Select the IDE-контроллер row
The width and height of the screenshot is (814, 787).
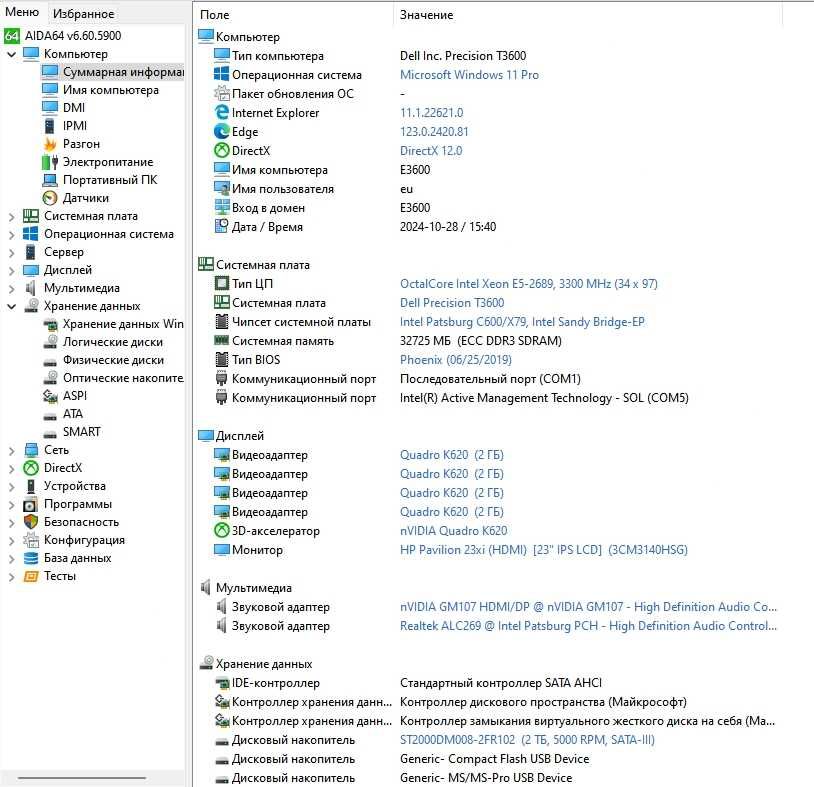[488, 683]
